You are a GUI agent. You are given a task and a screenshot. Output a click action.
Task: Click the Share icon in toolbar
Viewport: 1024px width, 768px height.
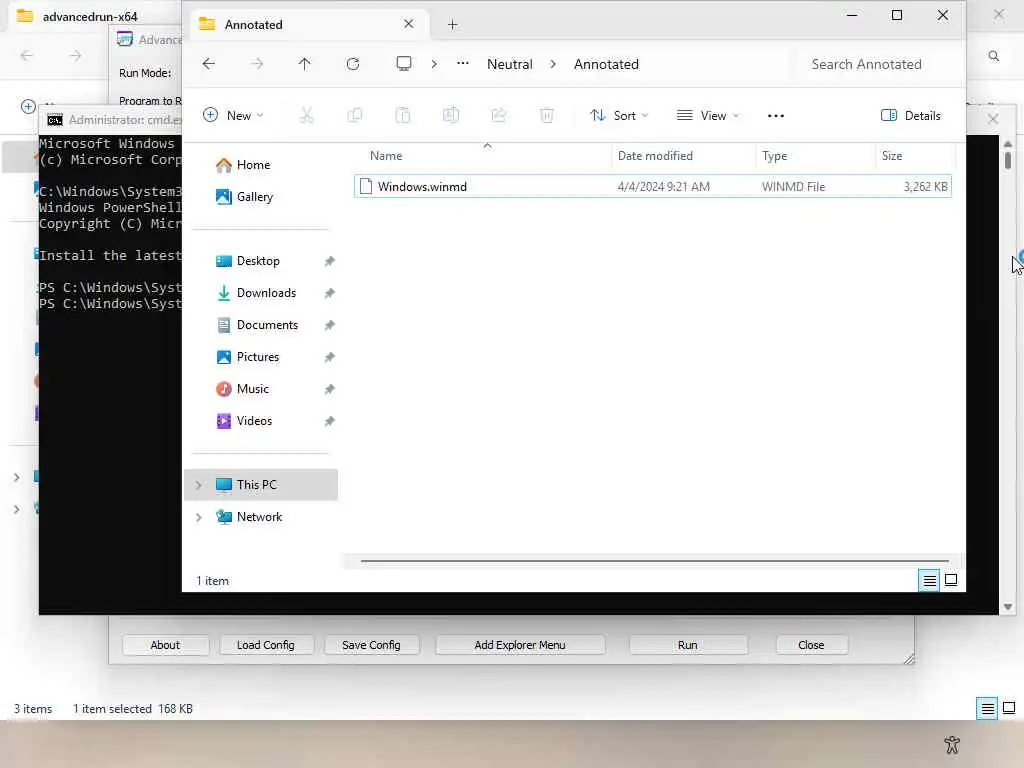tap(499, 116)
